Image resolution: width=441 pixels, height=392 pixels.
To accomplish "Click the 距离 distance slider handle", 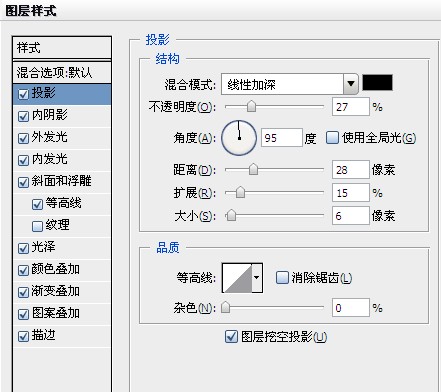I will point(253,169).
